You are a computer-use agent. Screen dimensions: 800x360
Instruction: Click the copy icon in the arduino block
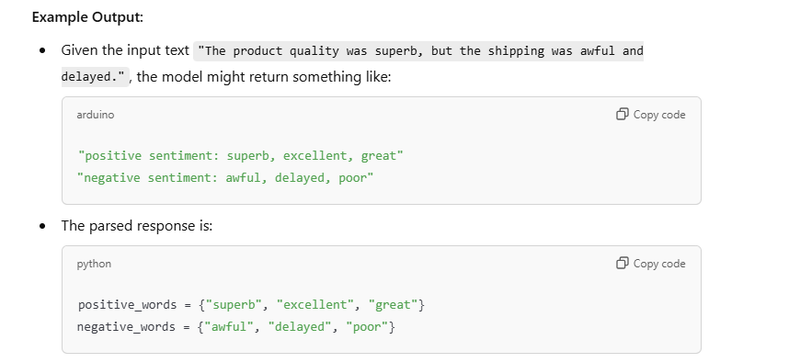[x=622, y=114]
